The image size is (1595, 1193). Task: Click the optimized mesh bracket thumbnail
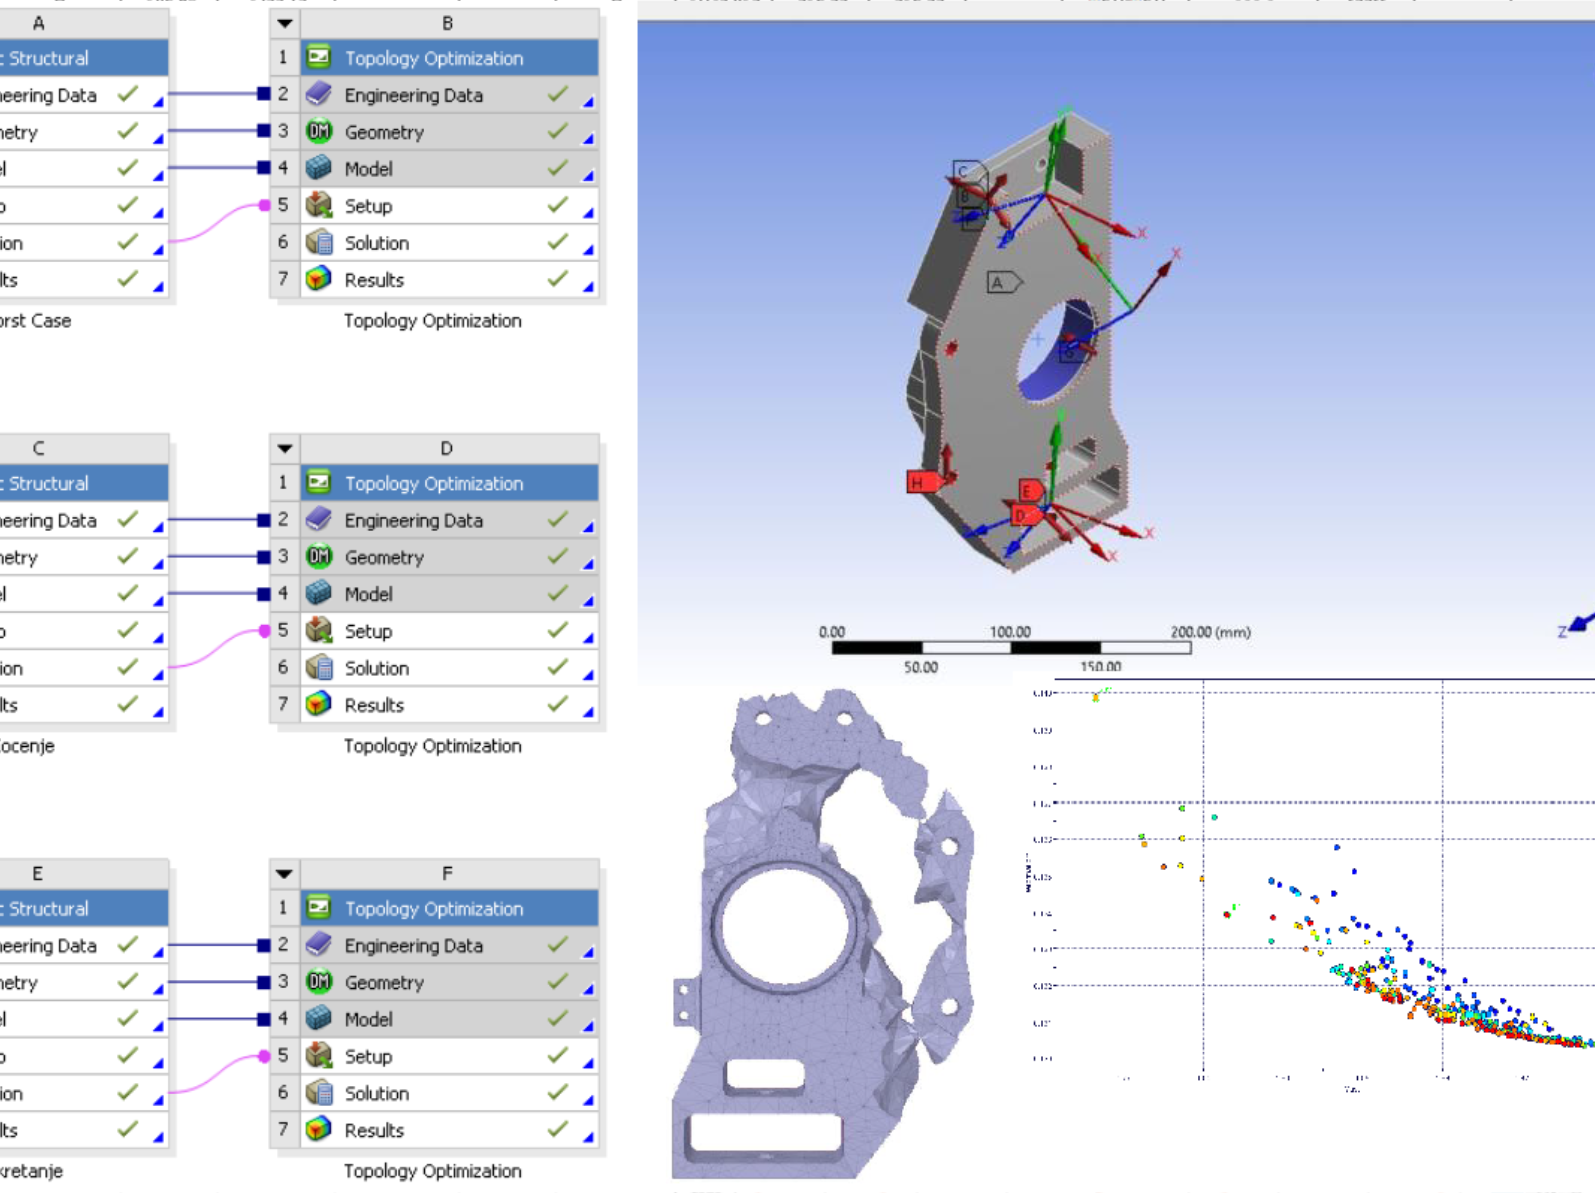tap(820, 930)
